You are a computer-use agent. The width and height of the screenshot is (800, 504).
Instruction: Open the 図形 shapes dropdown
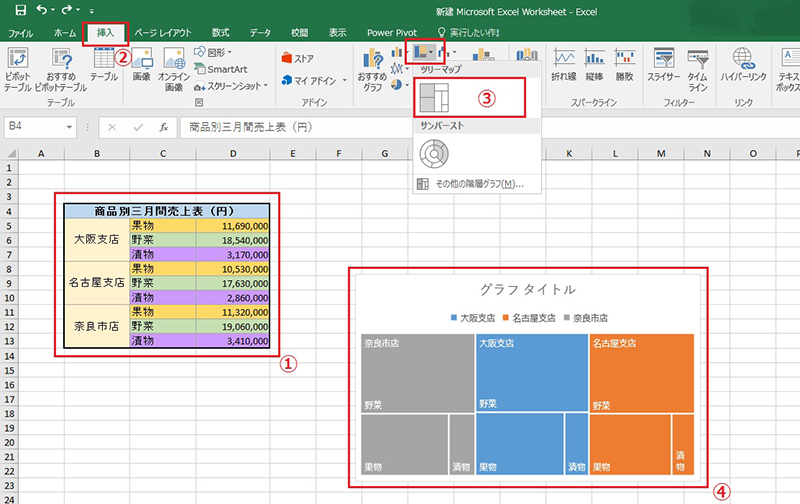click(x=213, y=53)
